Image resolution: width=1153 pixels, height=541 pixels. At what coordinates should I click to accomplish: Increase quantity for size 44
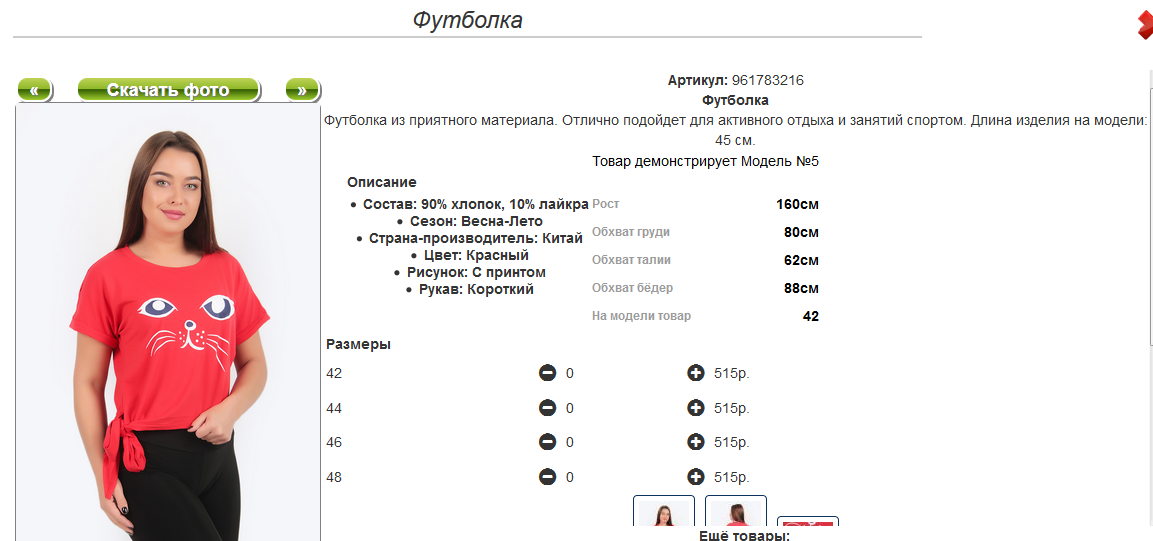696,408
